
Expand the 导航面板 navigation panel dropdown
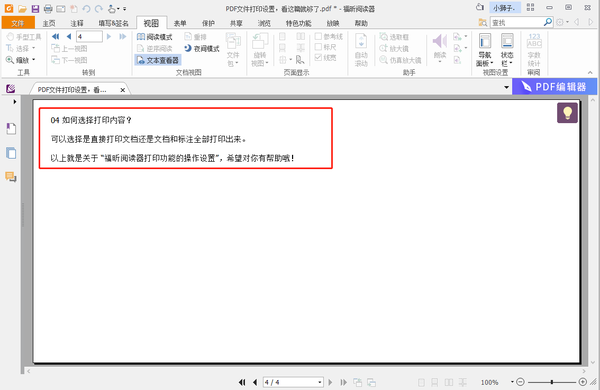[x=485, y=50]
